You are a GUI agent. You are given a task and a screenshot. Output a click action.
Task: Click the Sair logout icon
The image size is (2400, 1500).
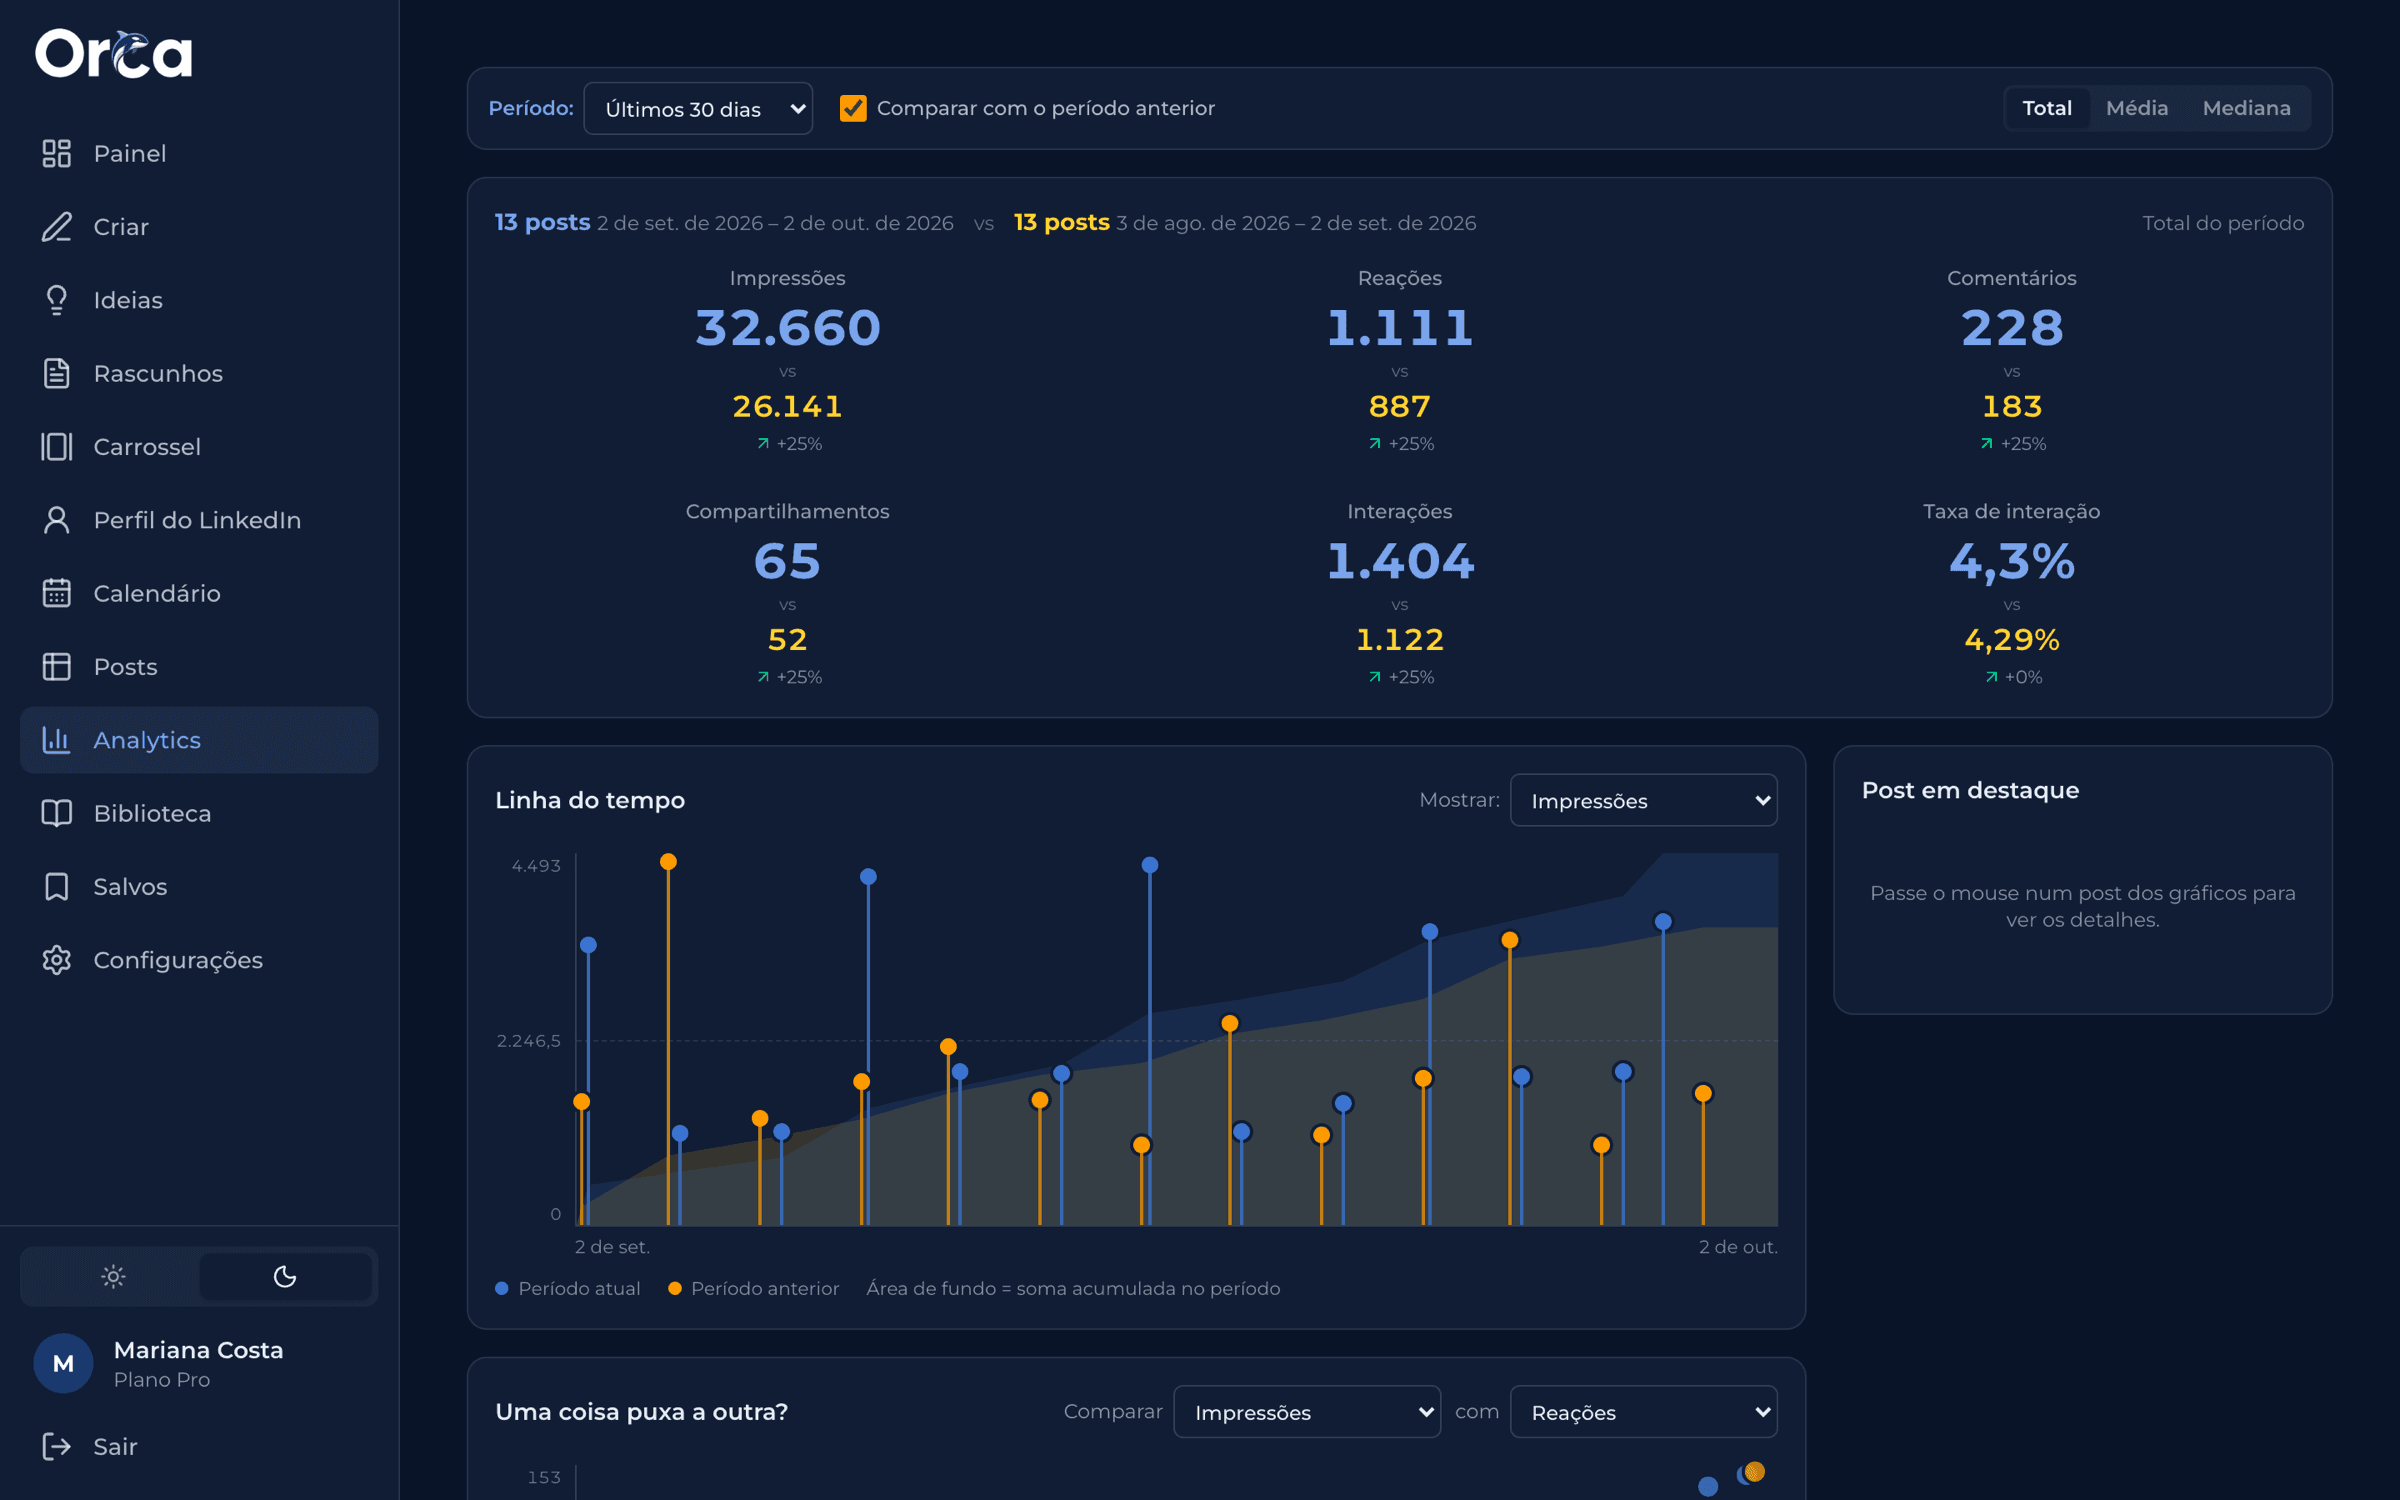click(57, 1447)
